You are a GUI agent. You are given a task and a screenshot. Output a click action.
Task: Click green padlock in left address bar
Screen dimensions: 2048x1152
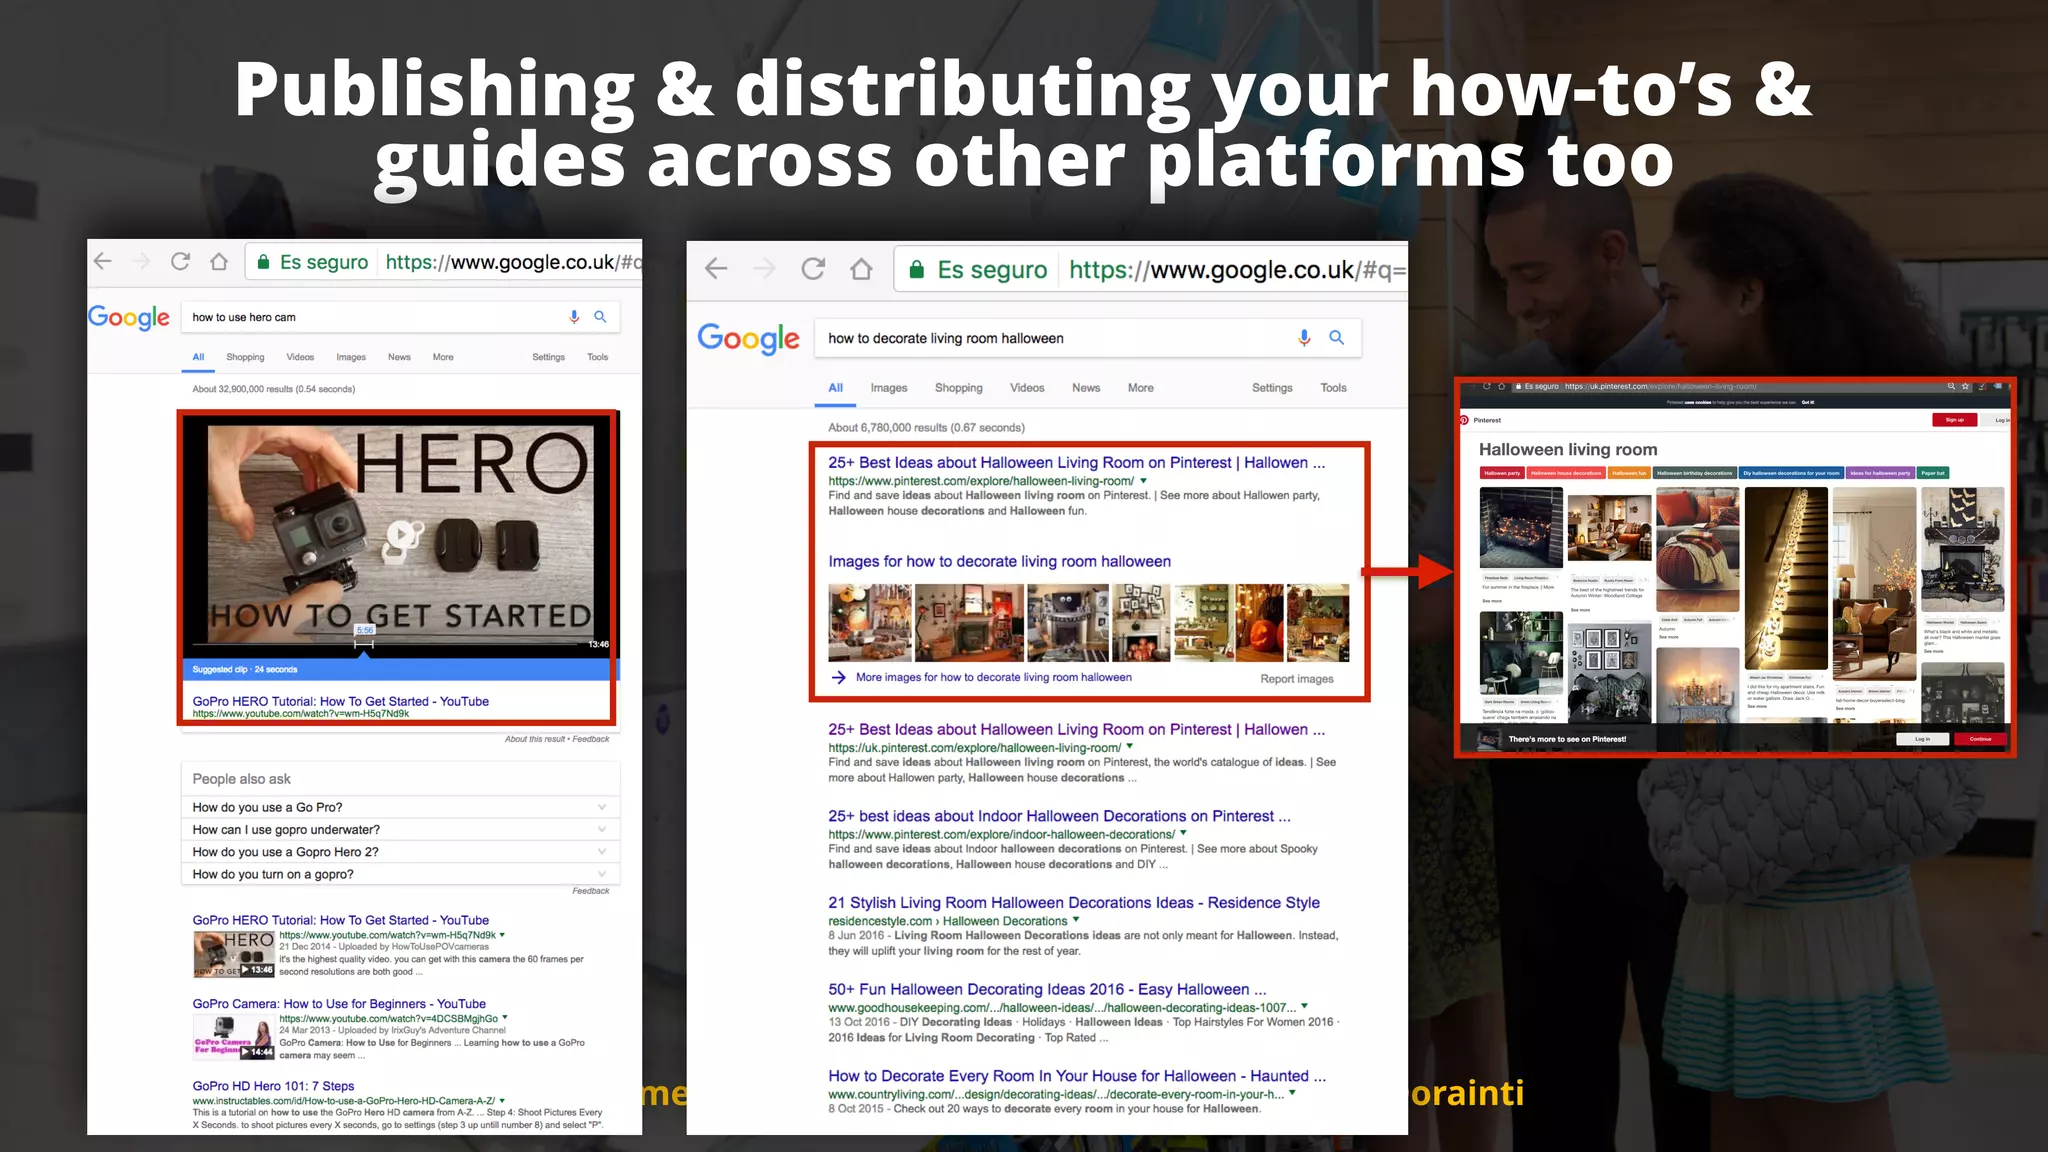pyautogui.click(x=263, y=262)
